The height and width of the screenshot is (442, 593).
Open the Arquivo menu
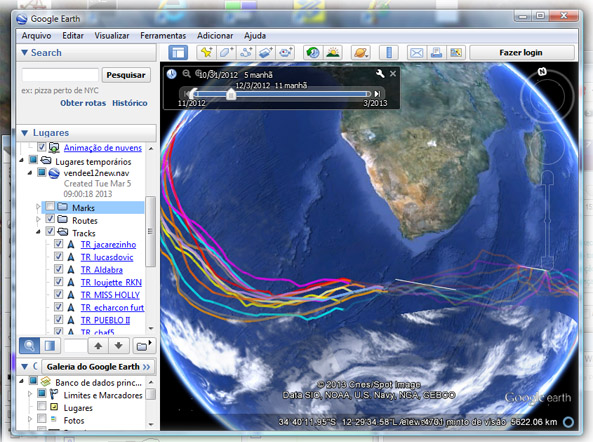36,36
